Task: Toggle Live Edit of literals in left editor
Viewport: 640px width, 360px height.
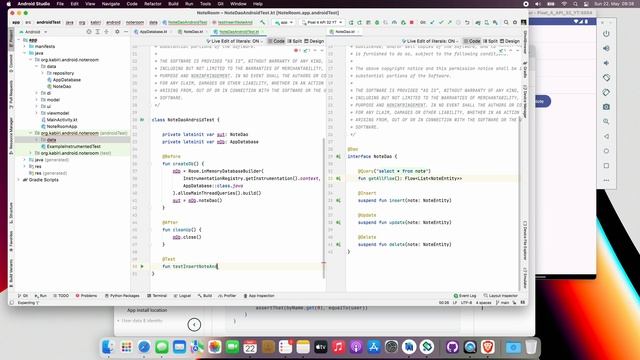Action: click(x=235, y=41)
